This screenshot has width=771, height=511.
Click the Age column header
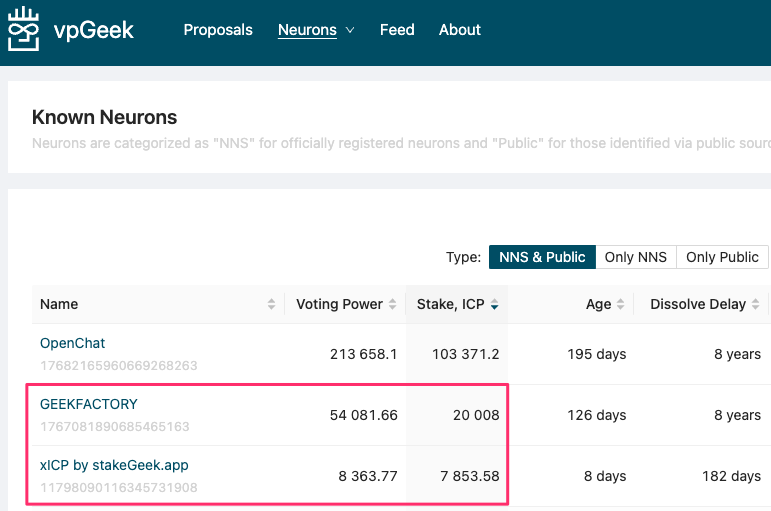[x=571, y=304]
